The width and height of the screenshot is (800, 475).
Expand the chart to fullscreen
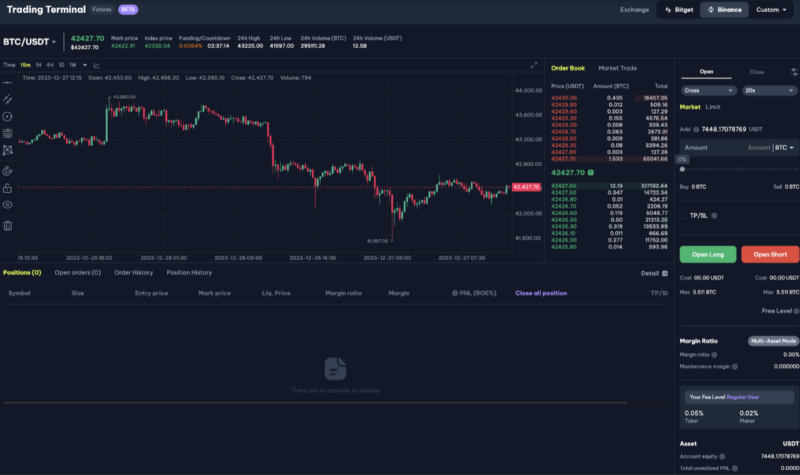tap(534, 65)
